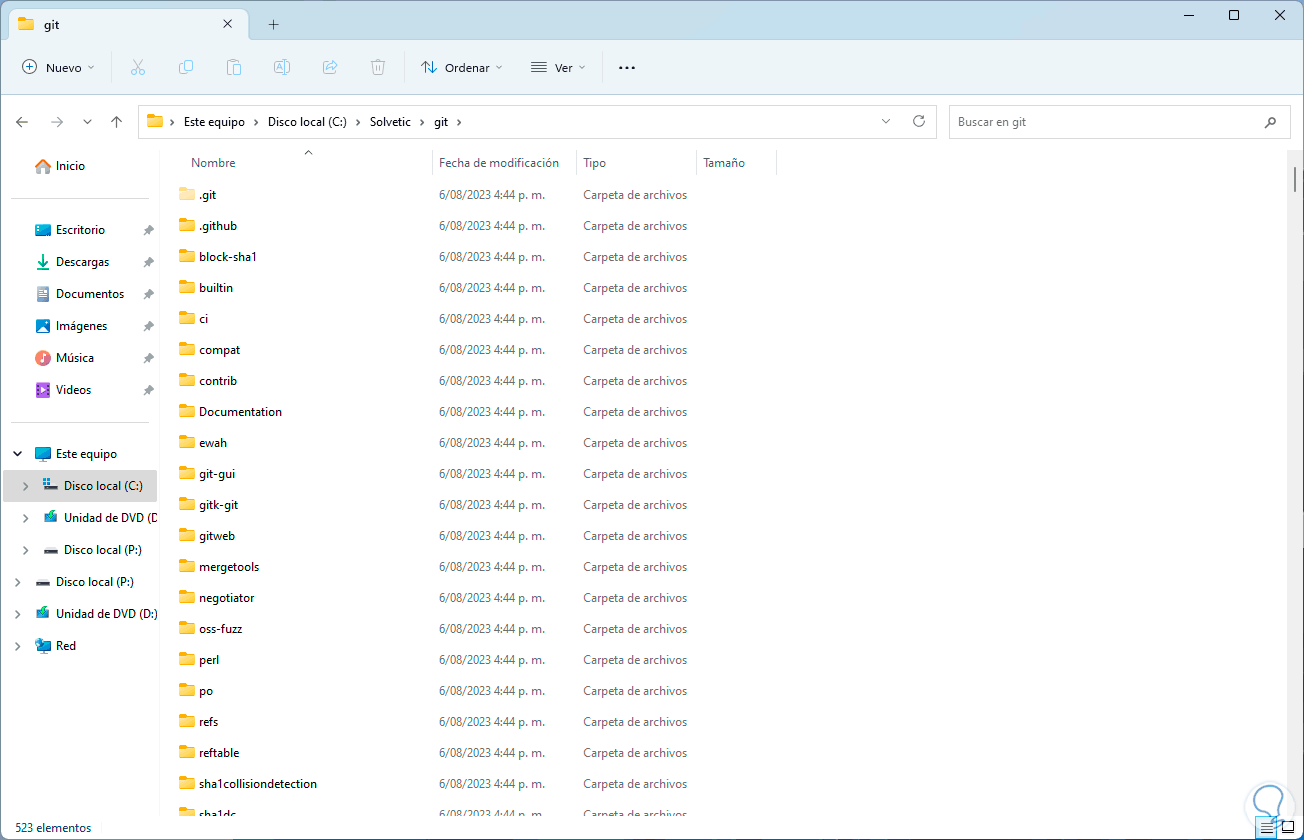Open the Ordenar sort dropdown

pyautogui.click(x=462, y=68)
